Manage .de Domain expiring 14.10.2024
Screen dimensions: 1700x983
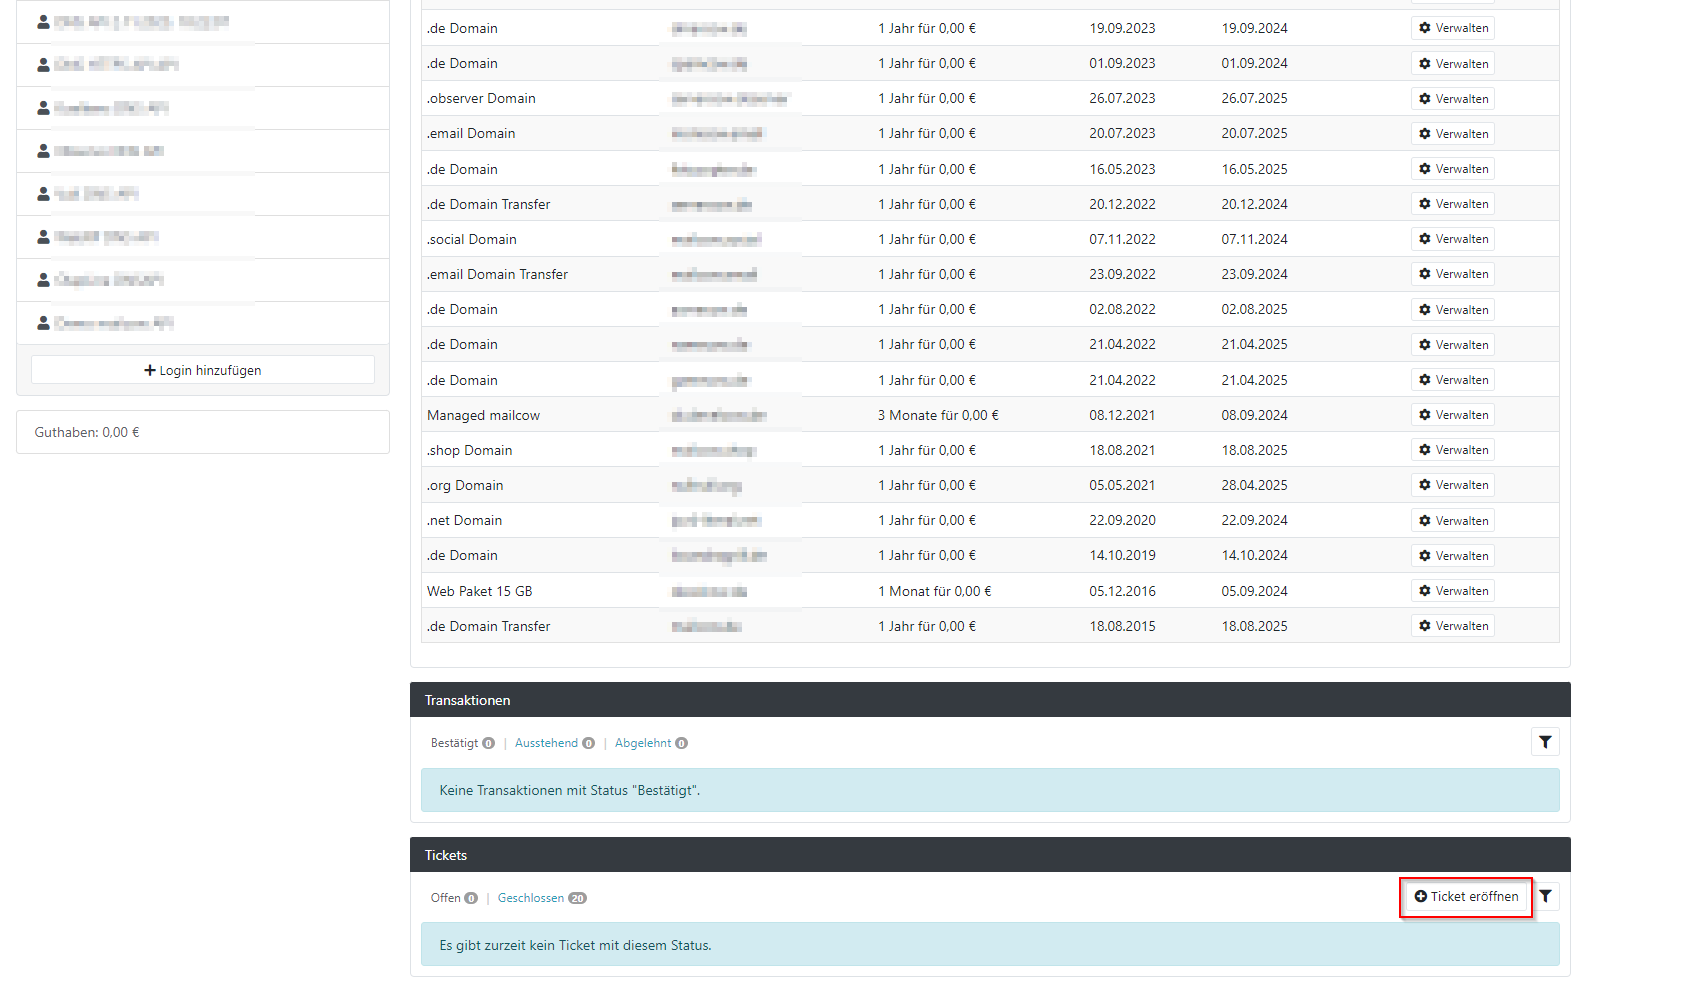pos(1453,555)
